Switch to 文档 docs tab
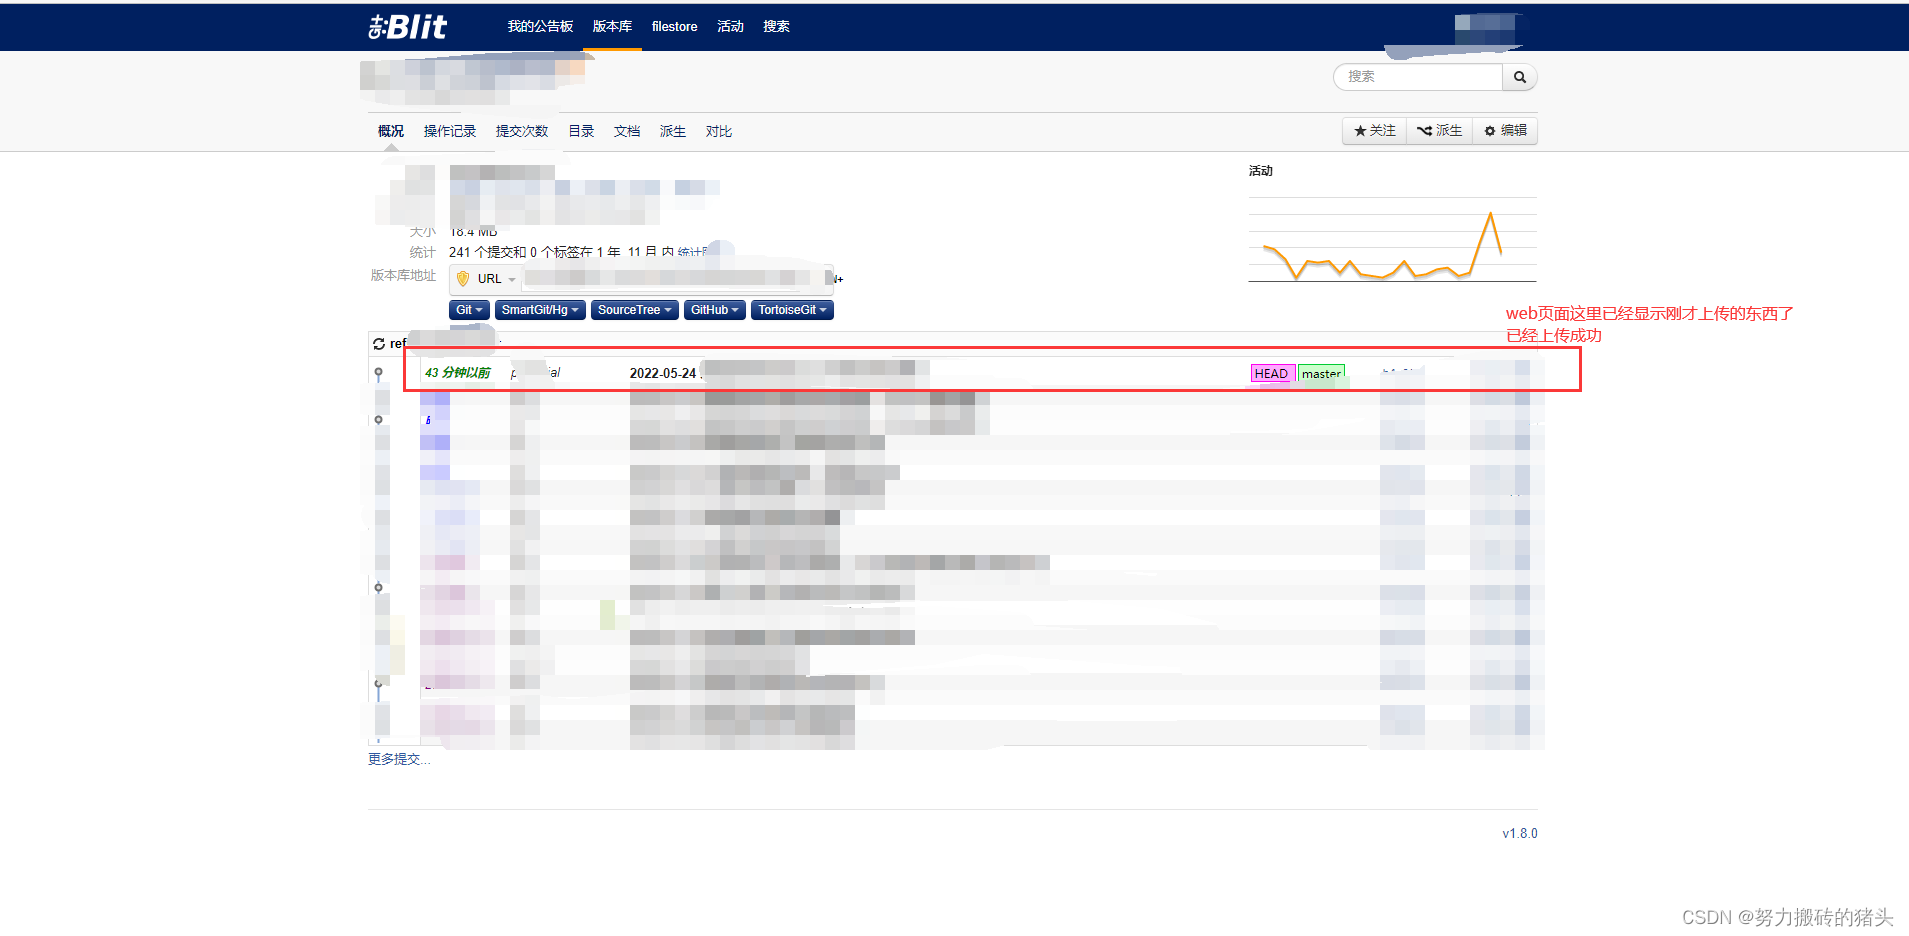The width and height of the screenshot is (1909, 936). coord(627,131)
